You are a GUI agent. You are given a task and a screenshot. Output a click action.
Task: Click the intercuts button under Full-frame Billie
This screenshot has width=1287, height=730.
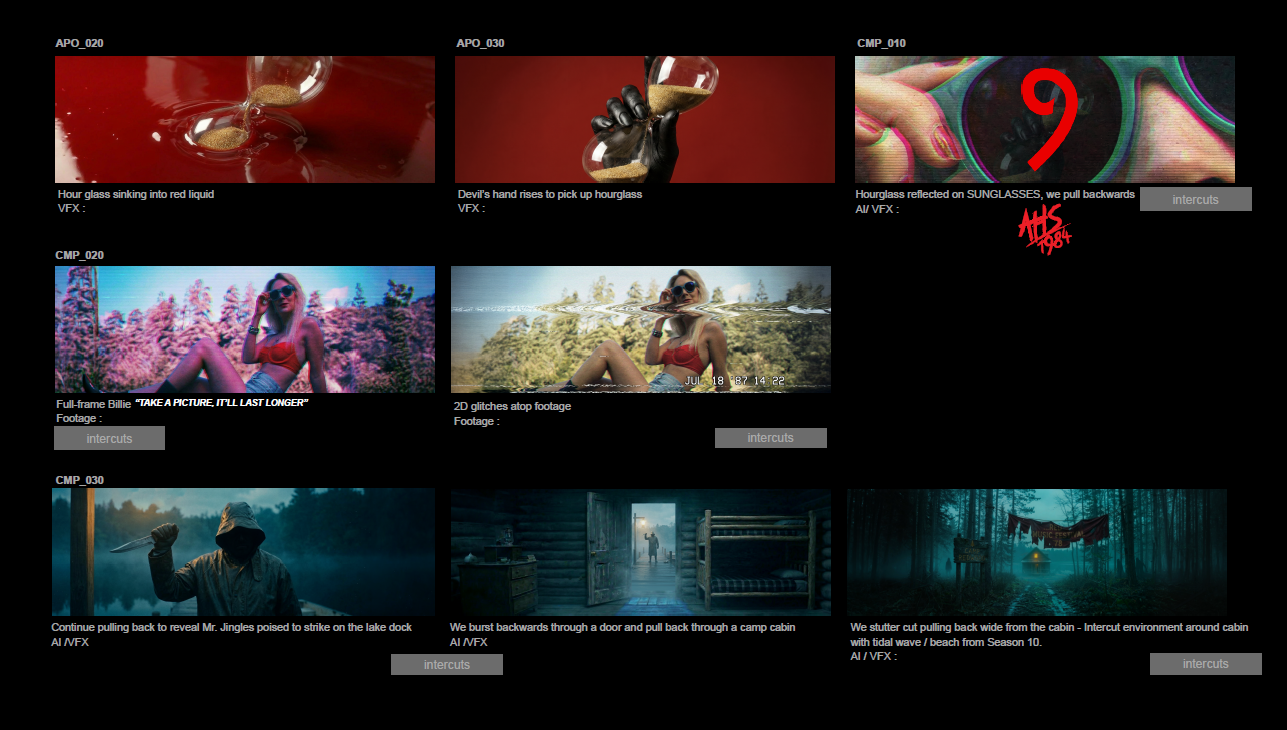110,438
